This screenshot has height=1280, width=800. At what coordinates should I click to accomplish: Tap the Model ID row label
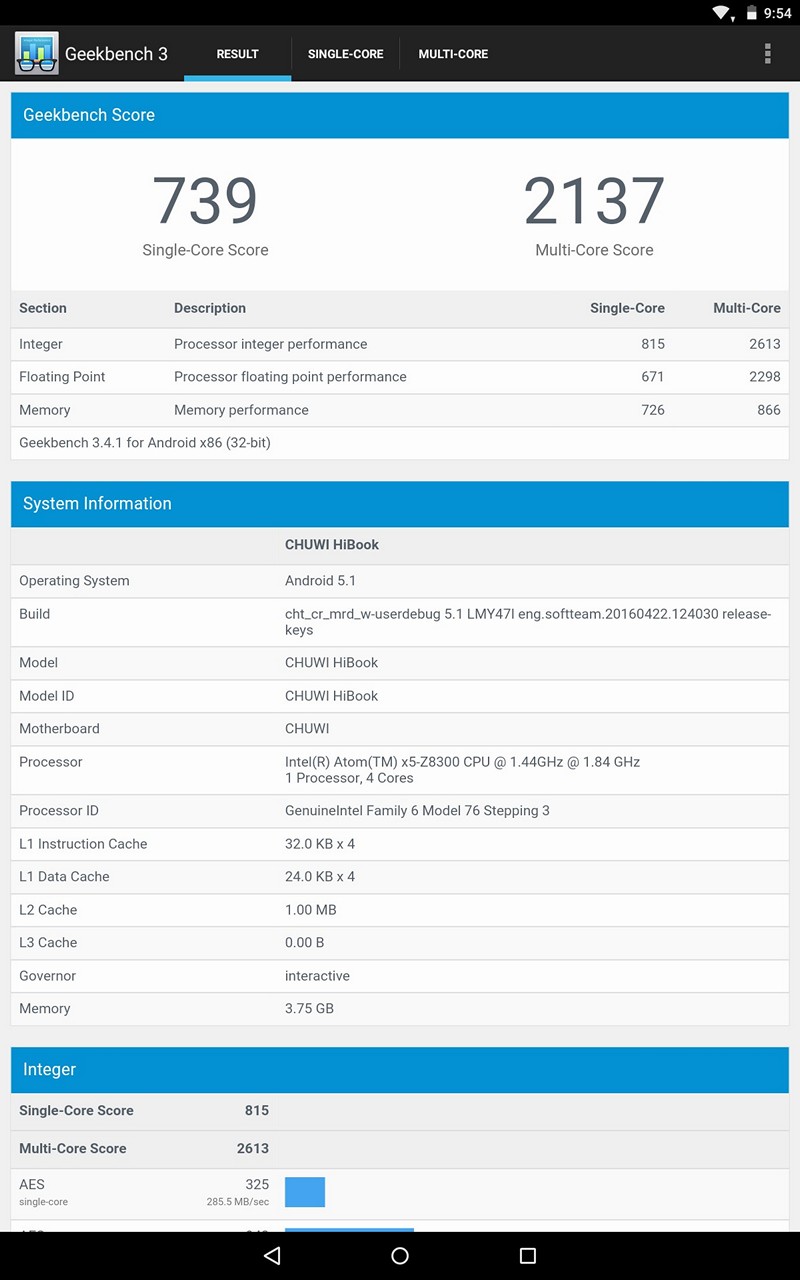(x=46, y=696)
